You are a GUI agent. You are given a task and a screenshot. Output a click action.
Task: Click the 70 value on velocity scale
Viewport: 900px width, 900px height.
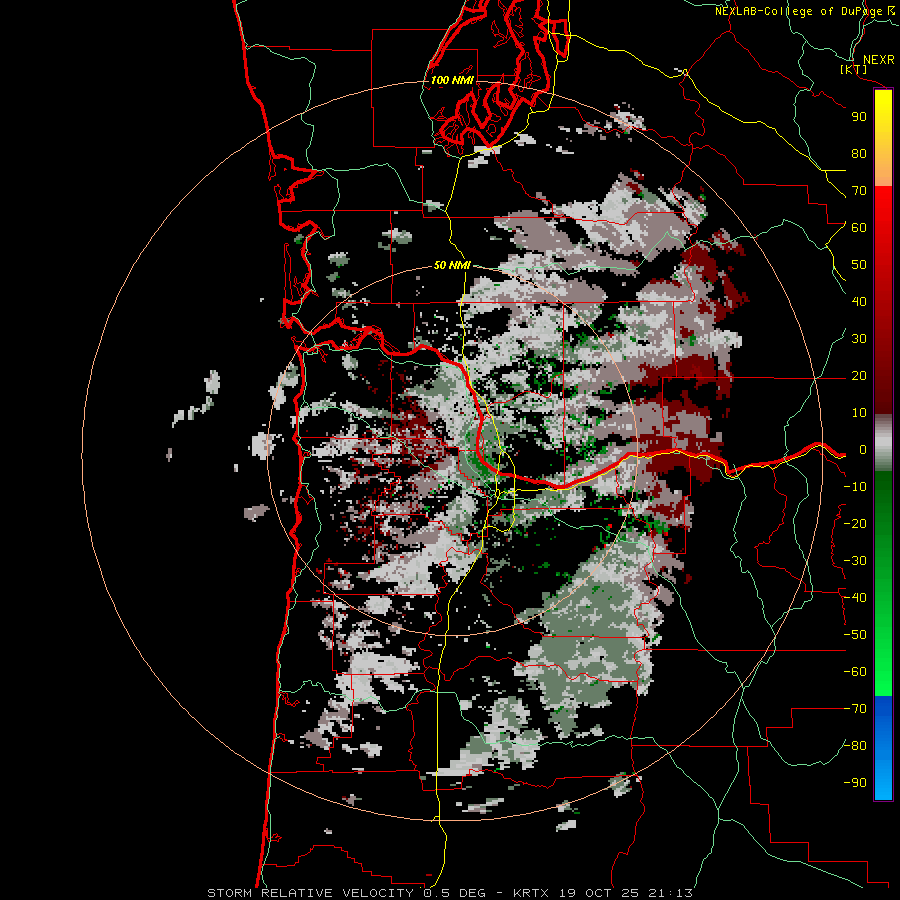[859, 191]
